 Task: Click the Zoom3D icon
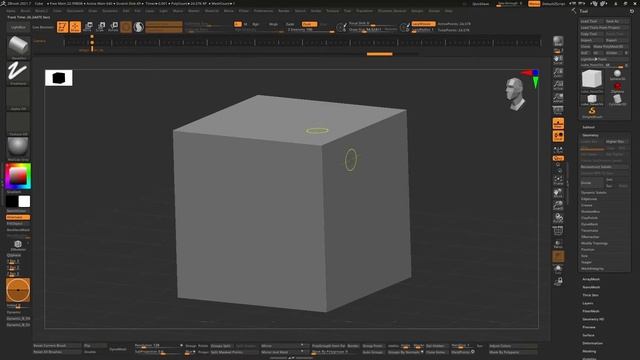pos(558,205)
